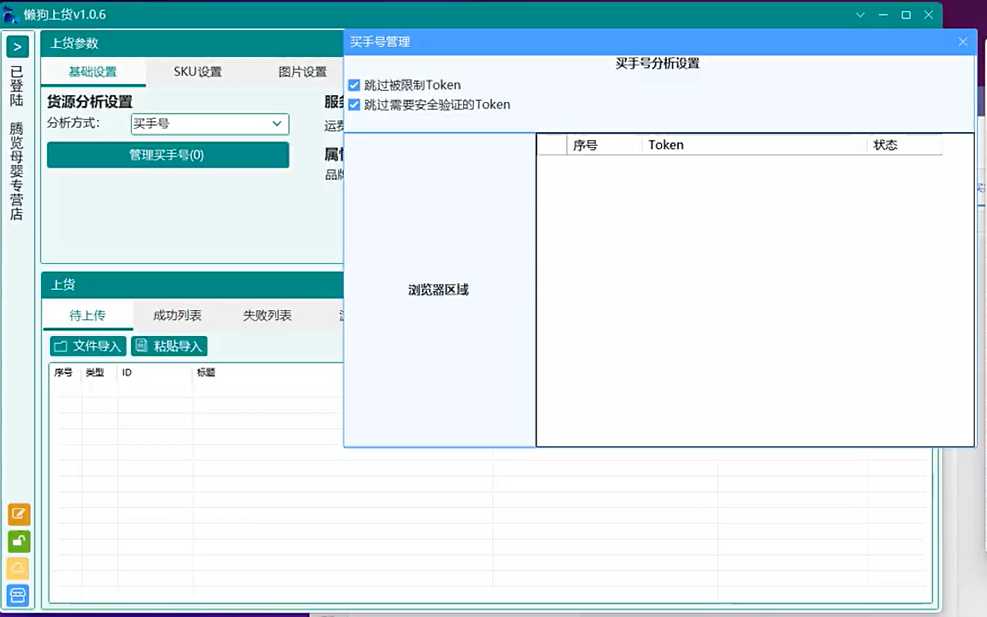The height and width of the screenshot is (617, 987).
Task: Click the 货源分析设置 heading
Action: click(x=90, y=101)
